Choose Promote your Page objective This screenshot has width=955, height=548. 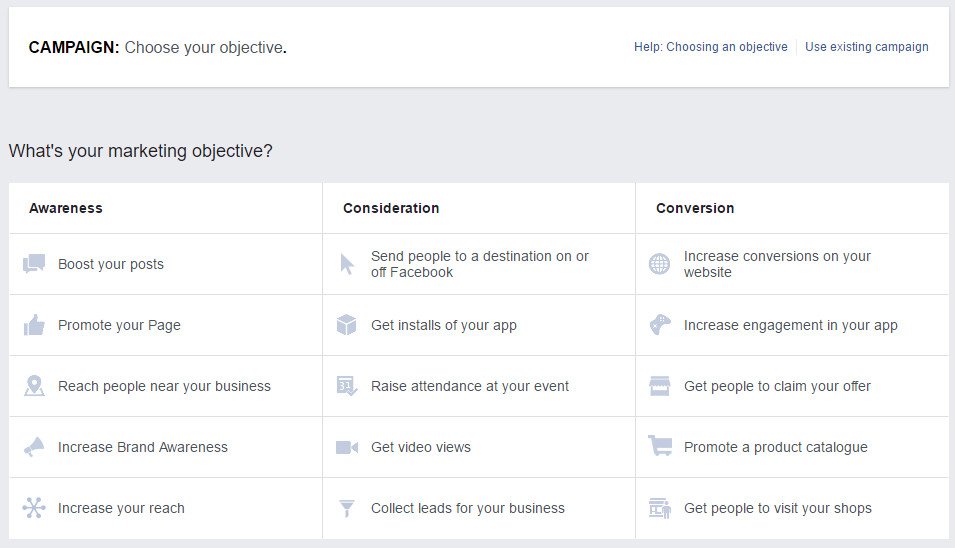(166, 325)
